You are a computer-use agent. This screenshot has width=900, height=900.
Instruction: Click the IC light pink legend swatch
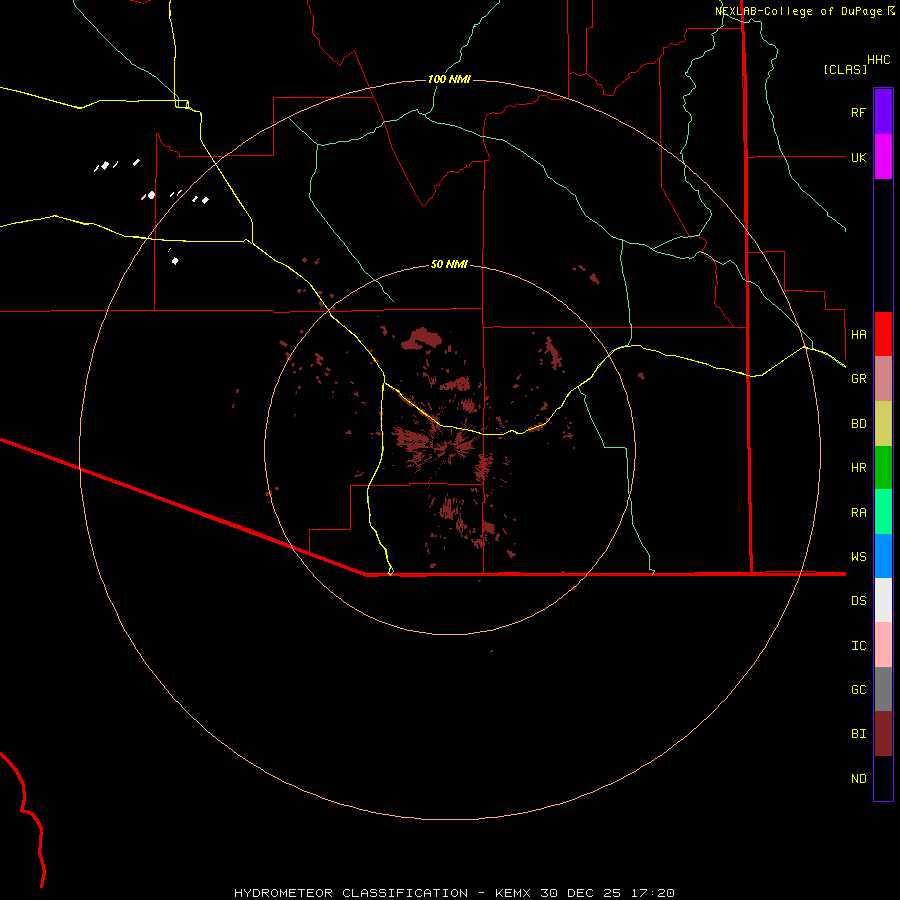coord(883,645)
